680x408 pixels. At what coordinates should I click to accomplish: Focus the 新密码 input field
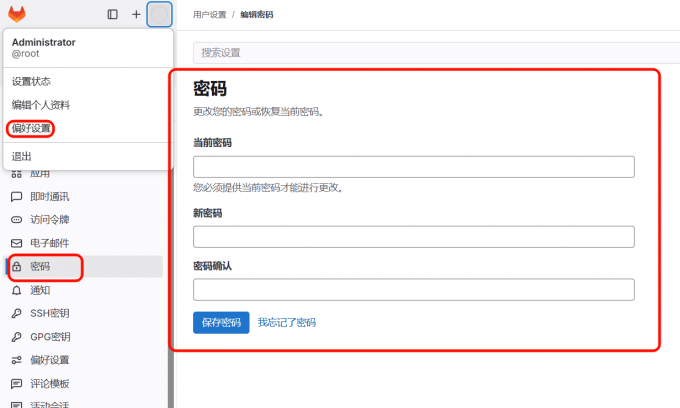point(414,237)
